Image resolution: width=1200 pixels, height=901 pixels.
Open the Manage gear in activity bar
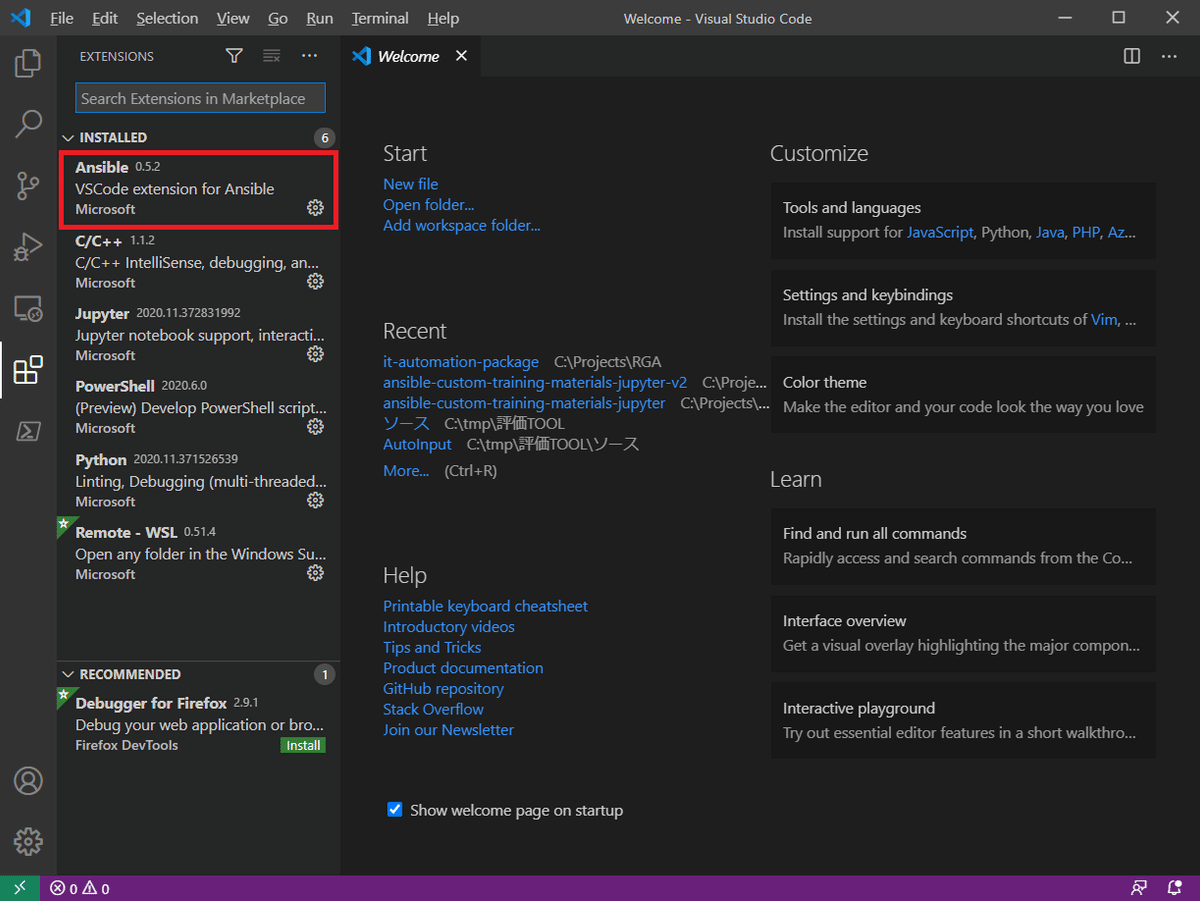pyautogui.click(x=28, y=840)
